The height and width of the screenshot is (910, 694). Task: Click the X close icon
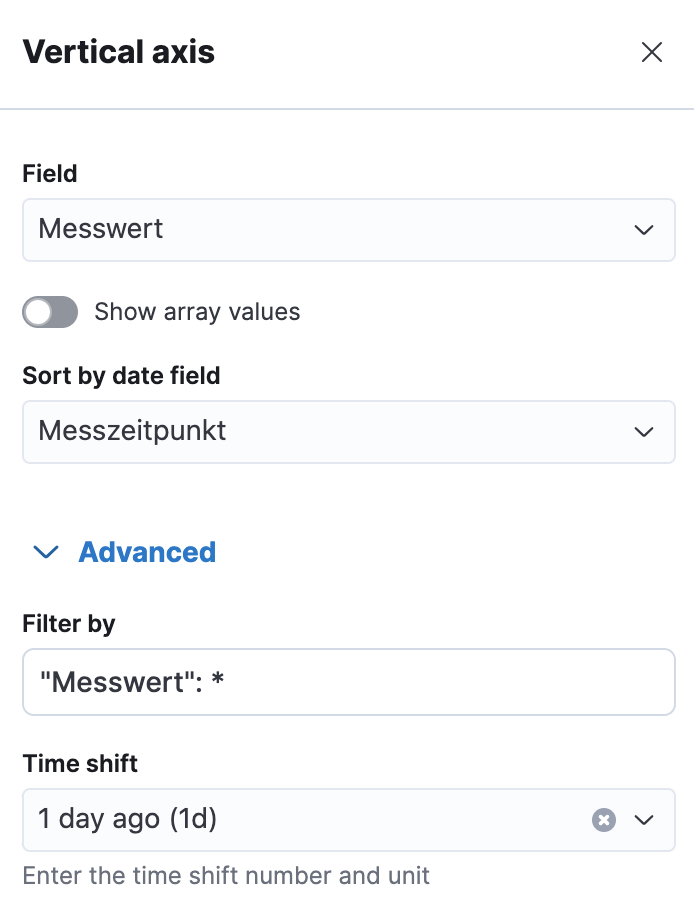click(652, 52)
